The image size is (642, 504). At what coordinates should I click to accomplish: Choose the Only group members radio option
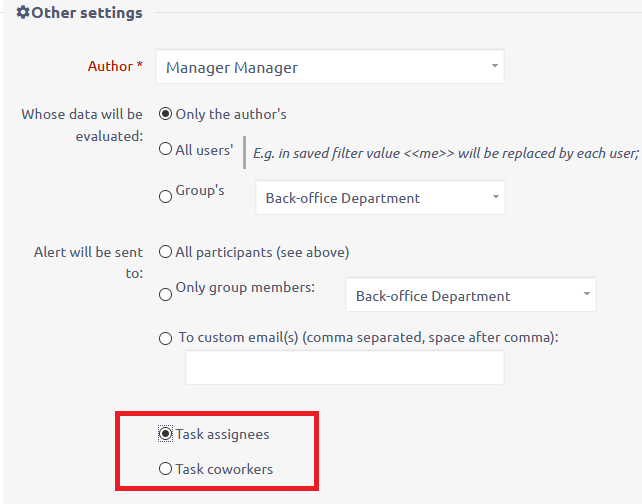pos(166,294)
